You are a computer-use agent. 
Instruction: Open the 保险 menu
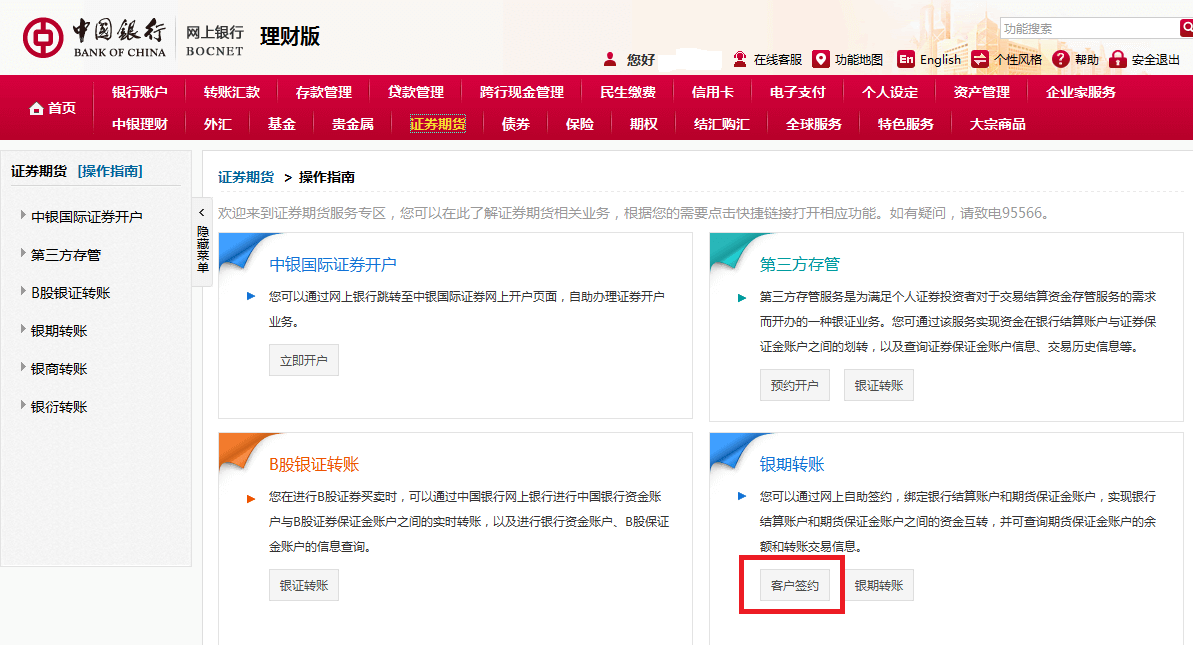click(x=580, y=124)
